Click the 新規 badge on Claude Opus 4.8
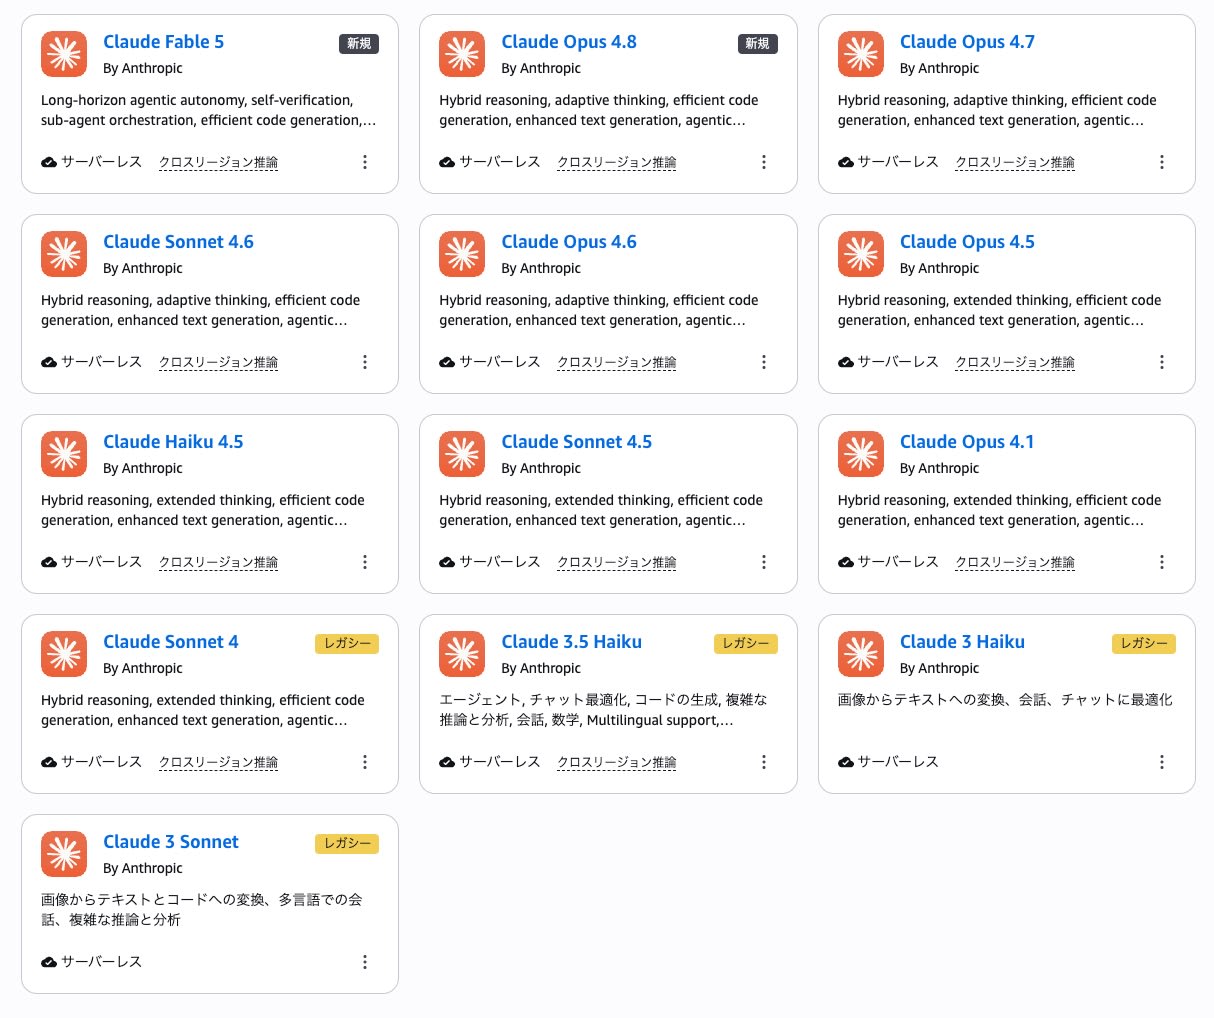The image size is (1214, 1018). point(758,44)
